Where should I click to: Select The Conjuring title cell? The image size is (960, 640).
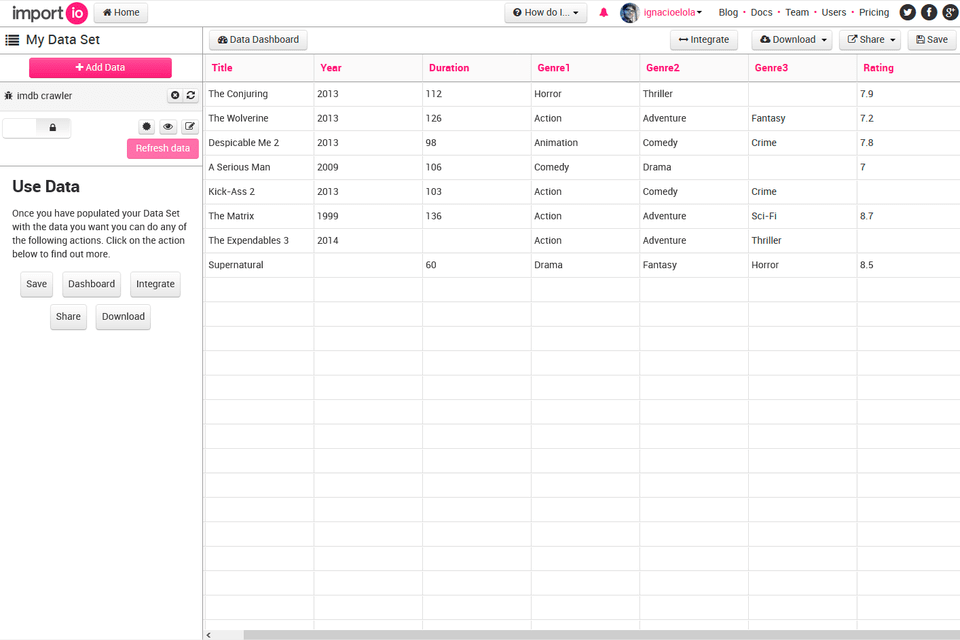[259, 94]
